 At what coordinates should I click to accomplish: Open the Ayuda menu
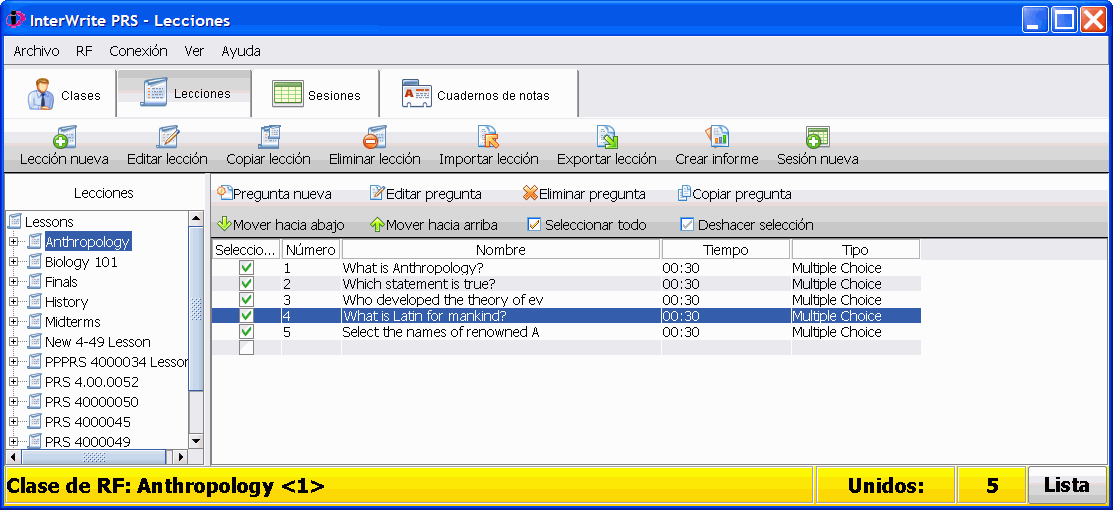pyautogui.click(x=241, y=51)
